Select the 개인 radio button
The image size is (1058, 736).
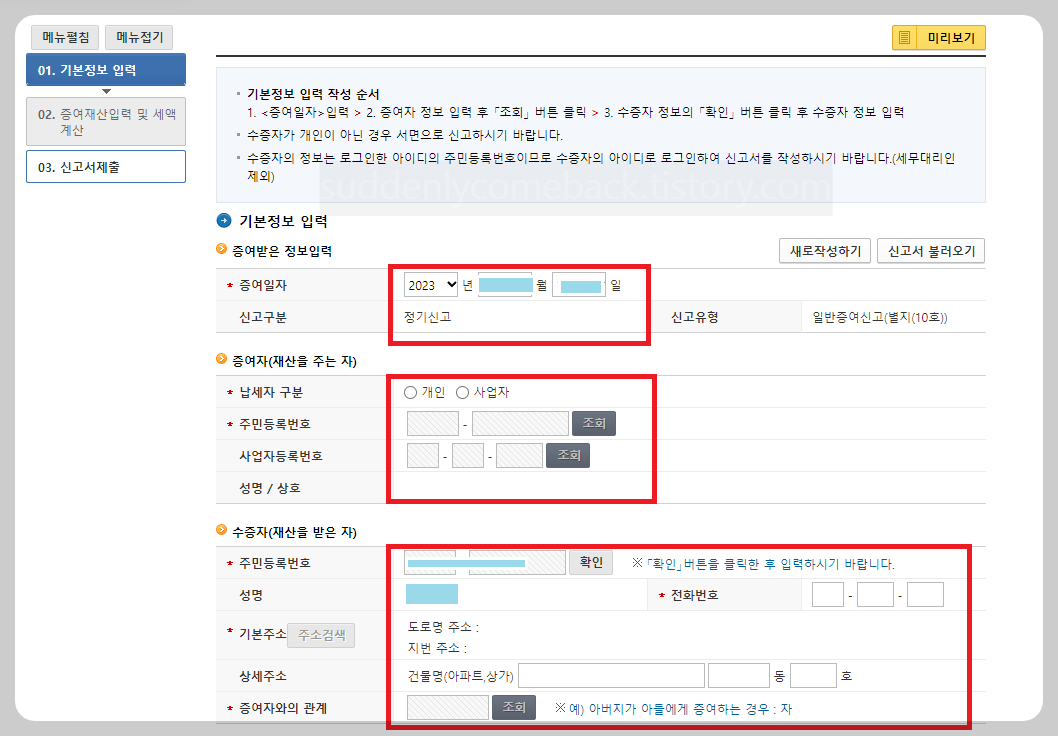click(410, 393)
